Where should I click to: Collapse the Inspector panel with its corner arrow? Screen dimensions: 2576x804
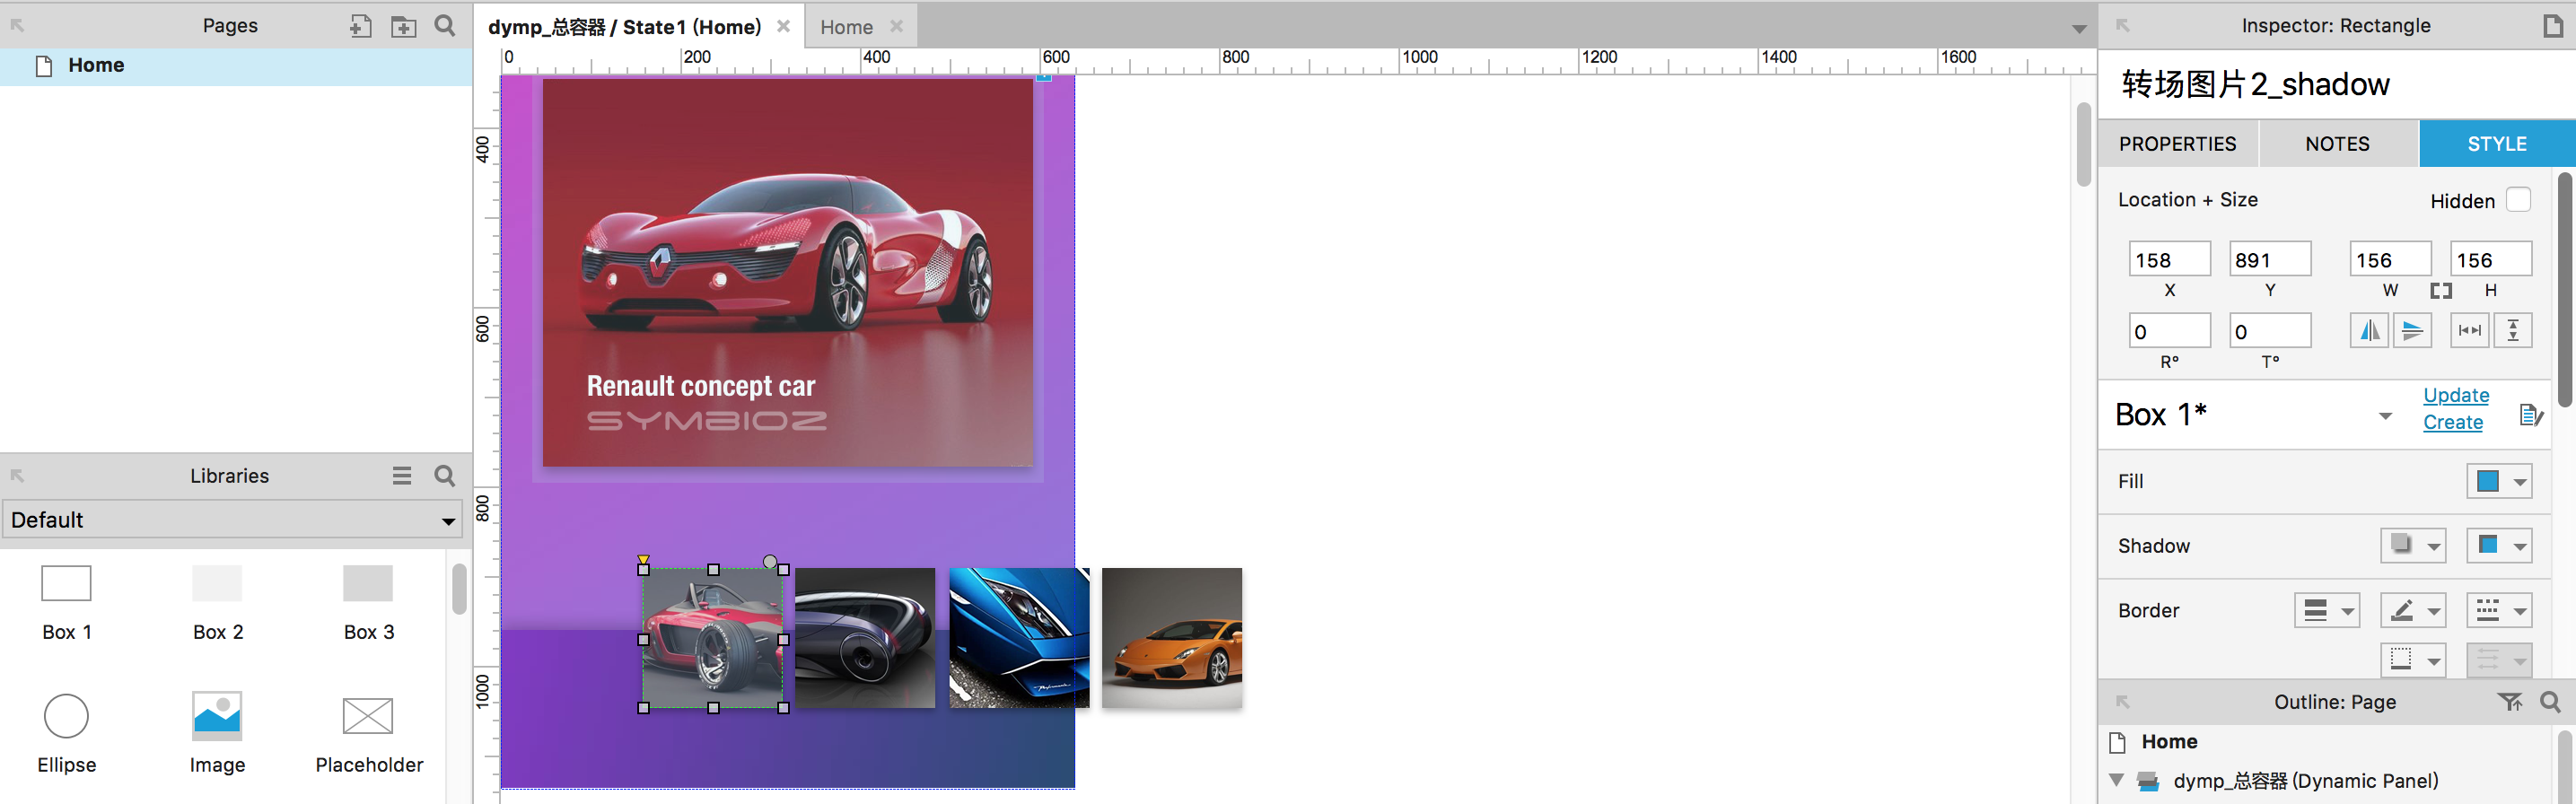tap(2123, 26)
